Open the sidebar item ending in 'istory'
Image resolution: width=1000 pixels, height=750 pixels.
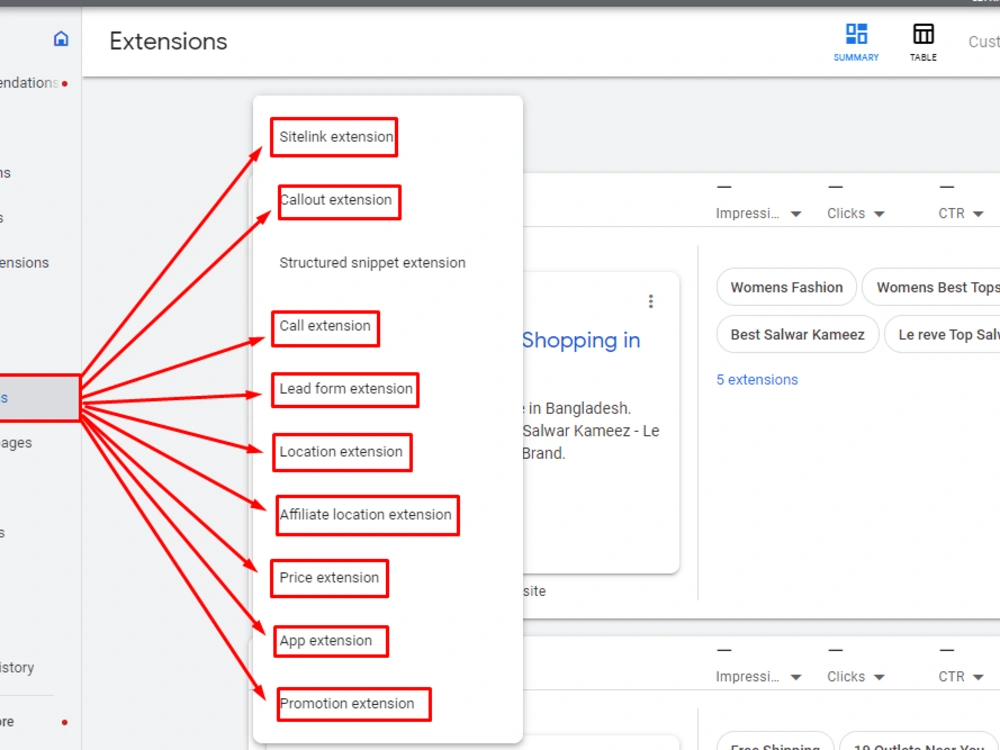click(17, 668)
